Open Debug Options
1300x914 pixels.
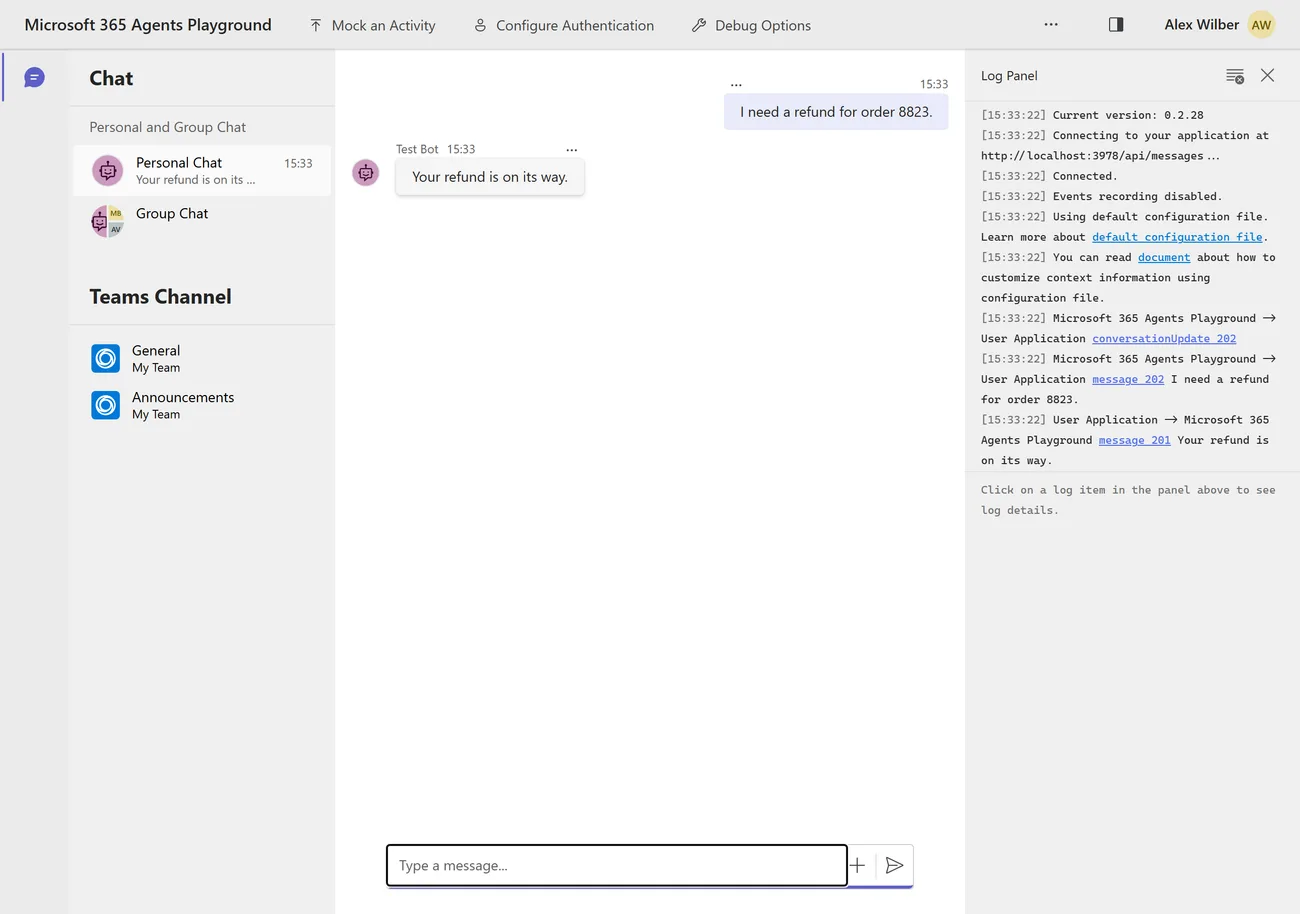coord(751,25)
